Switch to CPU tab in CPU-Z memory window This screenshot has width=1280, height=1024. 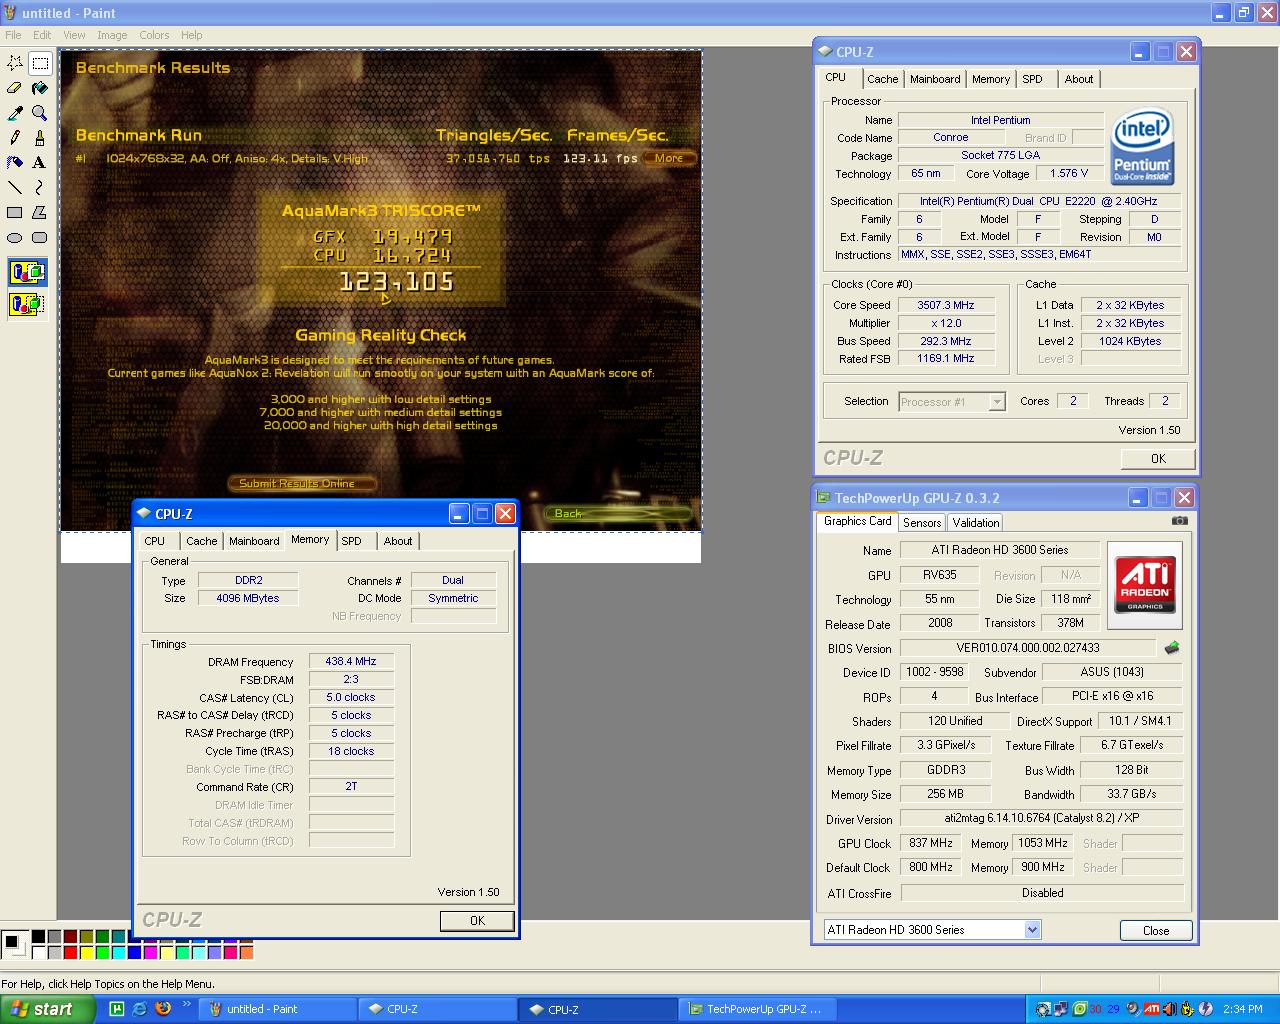tap(155, 541)
